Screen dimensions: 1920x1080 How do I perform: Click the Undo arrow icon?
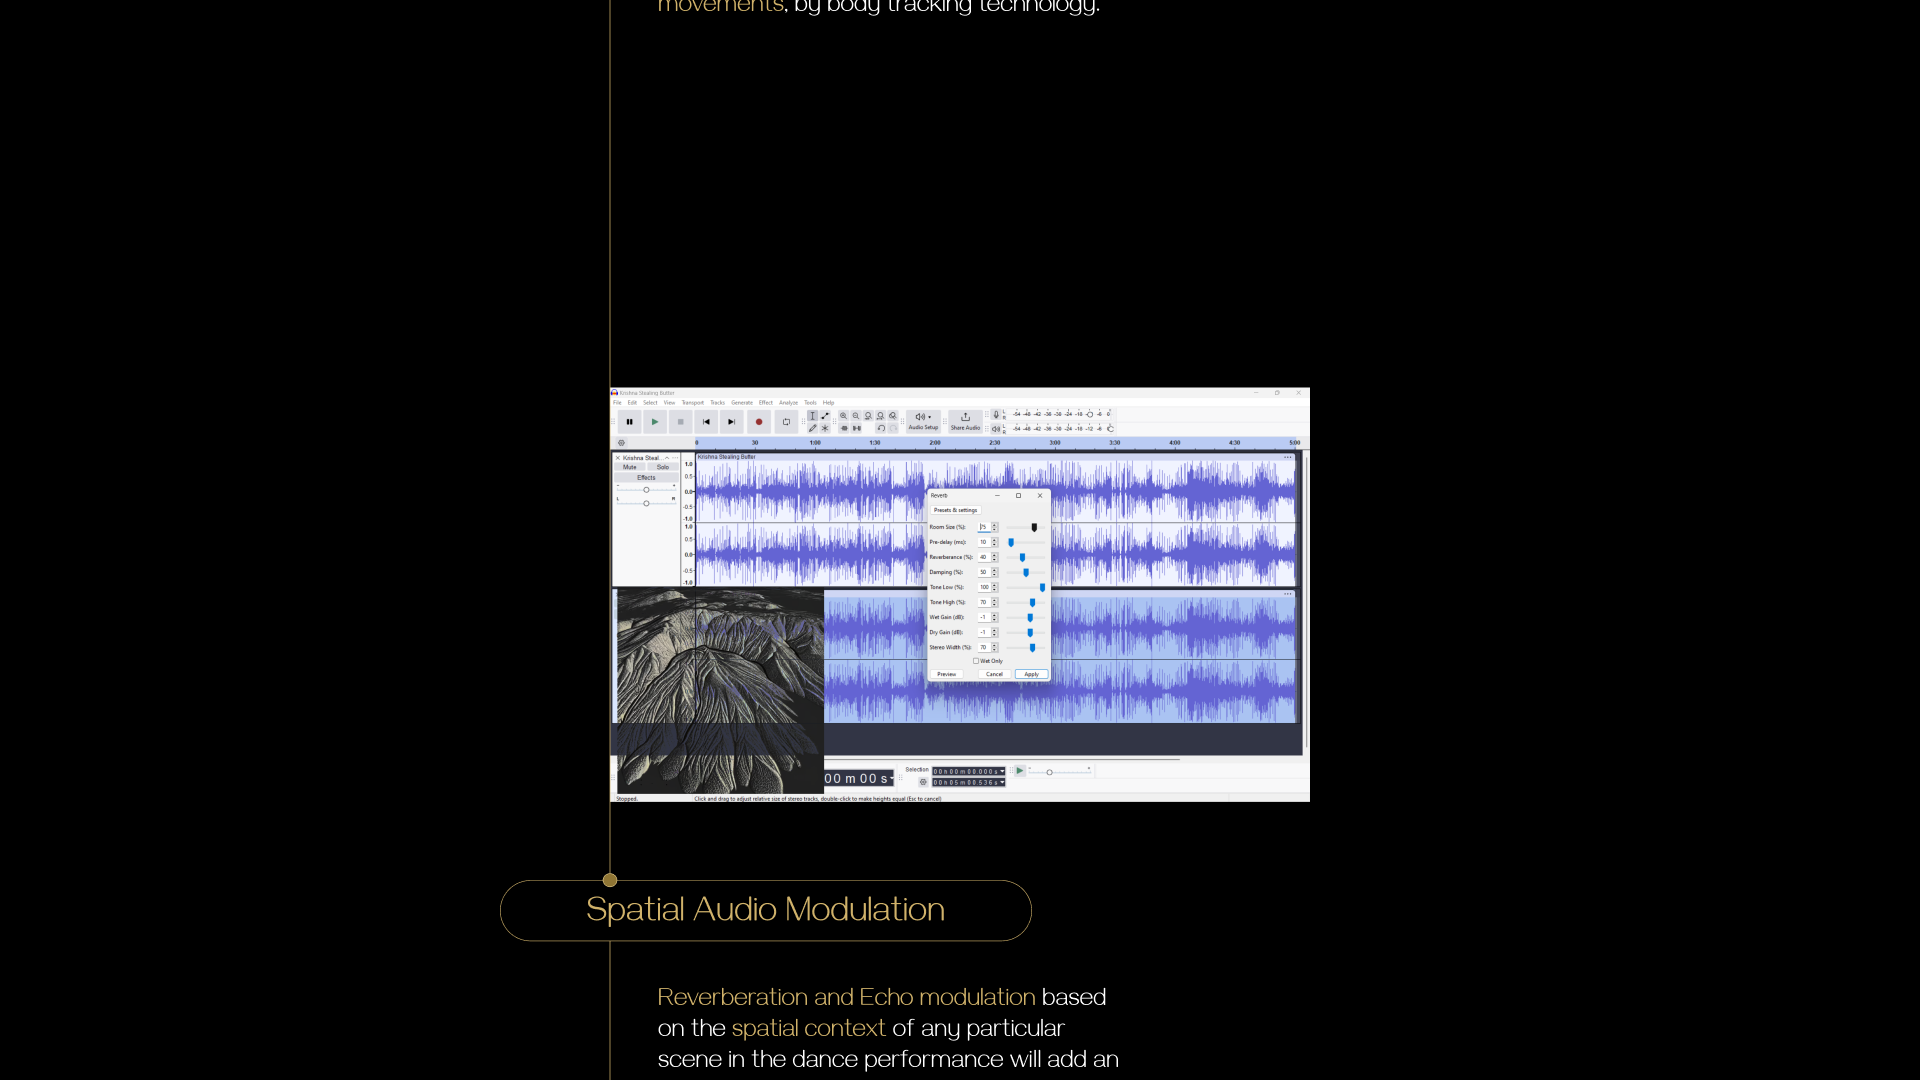[881, 429]
